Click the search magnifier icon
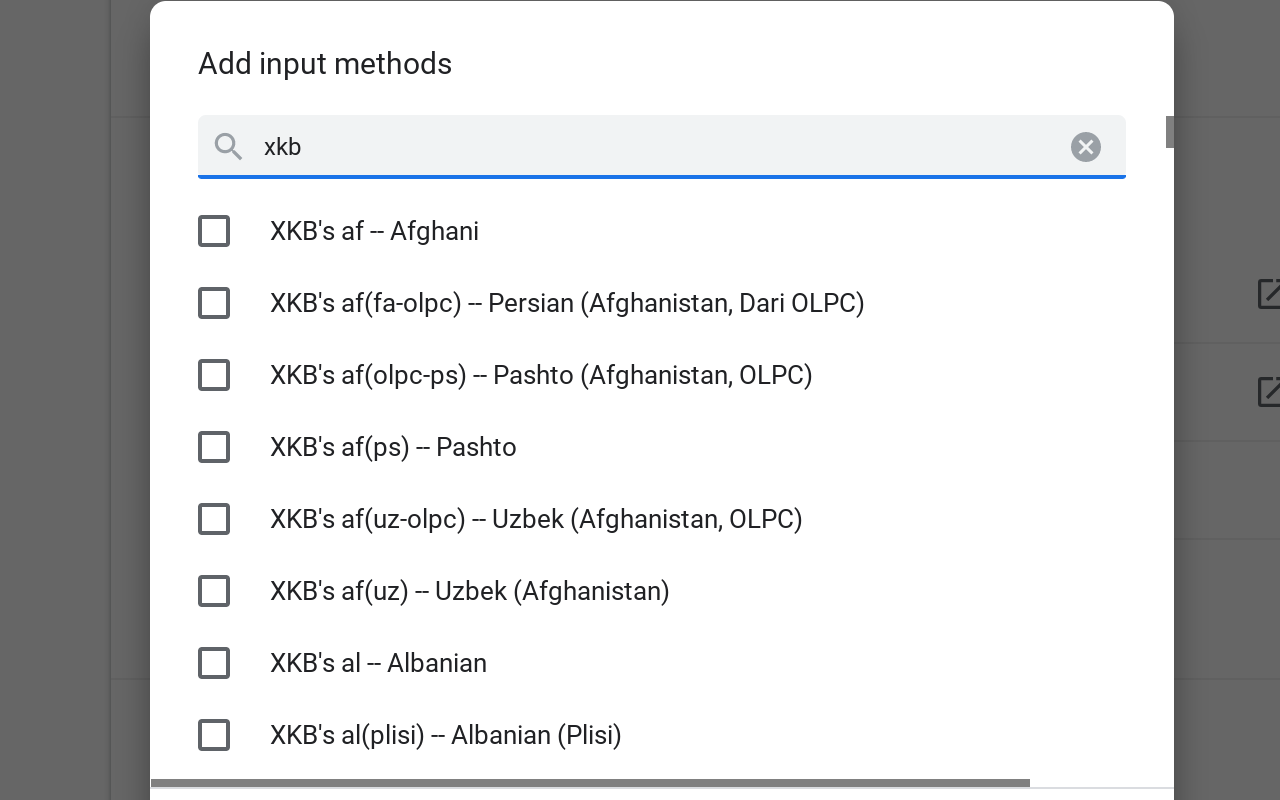 [x=228, y=147]
